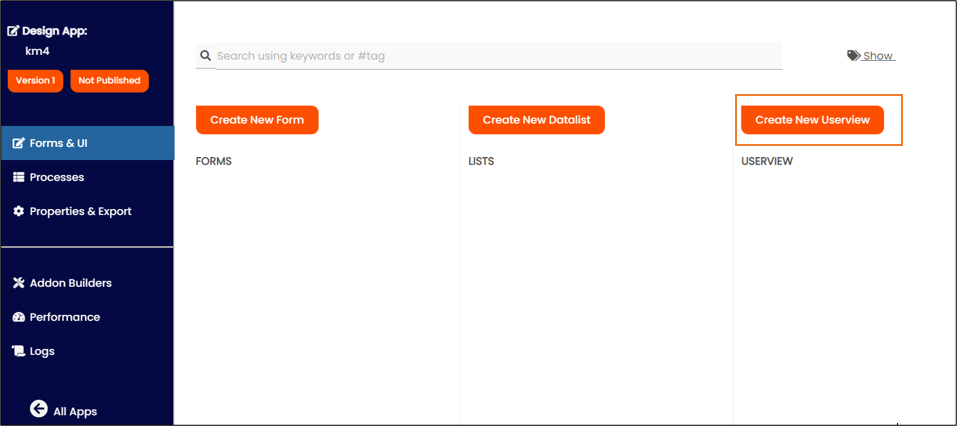
Task: Click the Create New Userview button
Action: tap(812, 120)
